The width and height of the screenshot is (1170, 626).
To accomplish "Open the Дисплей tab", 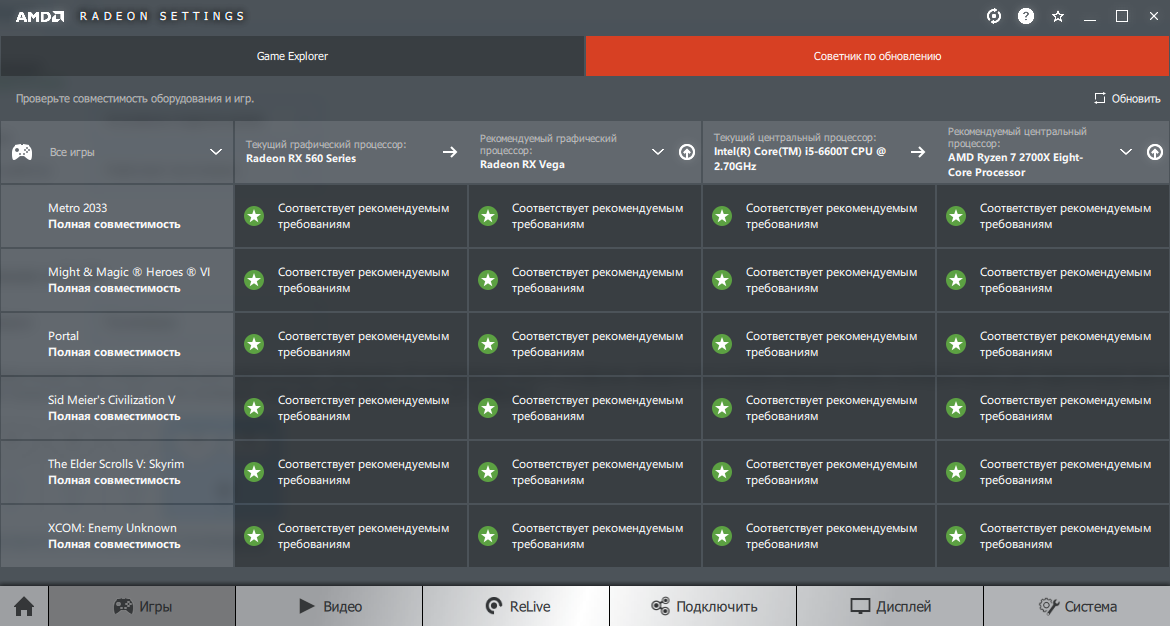I will 890,606.
